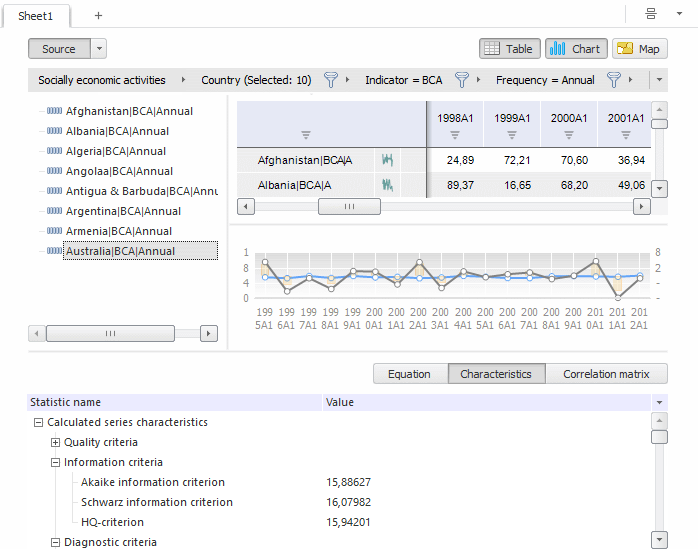Add a new sheet with plus button
This screenshot has height=549, width=698.
pyautogui.click(x=98, y=16)
